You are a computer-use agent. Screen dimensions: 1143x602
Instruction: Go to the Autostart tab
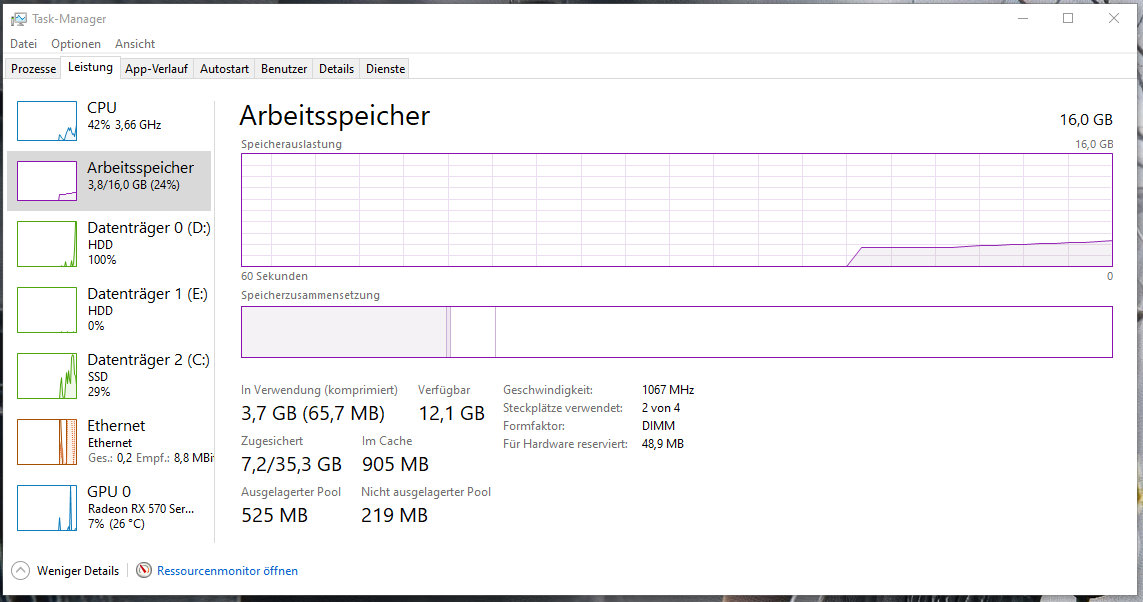point(225,69)
